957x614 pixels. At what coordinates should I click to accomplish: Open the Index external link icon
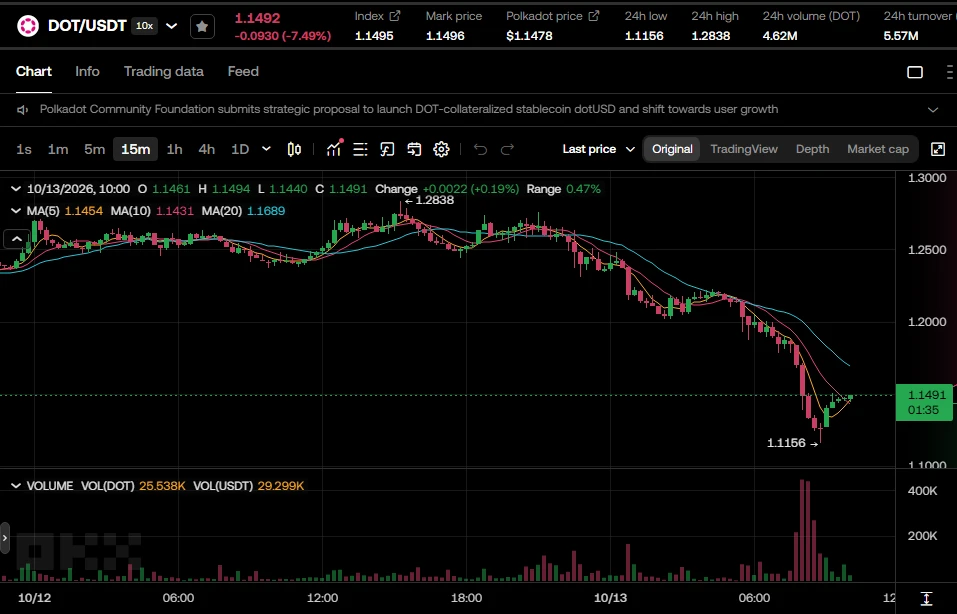[395, 16]
